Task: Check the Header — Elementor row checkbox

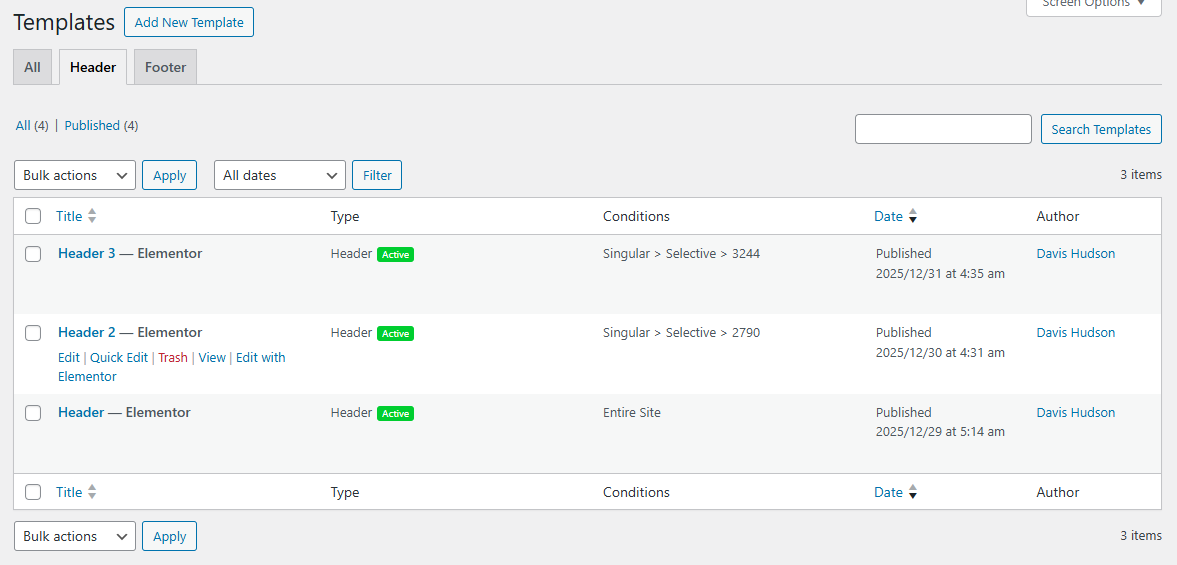Action: (x=33, y=413)
